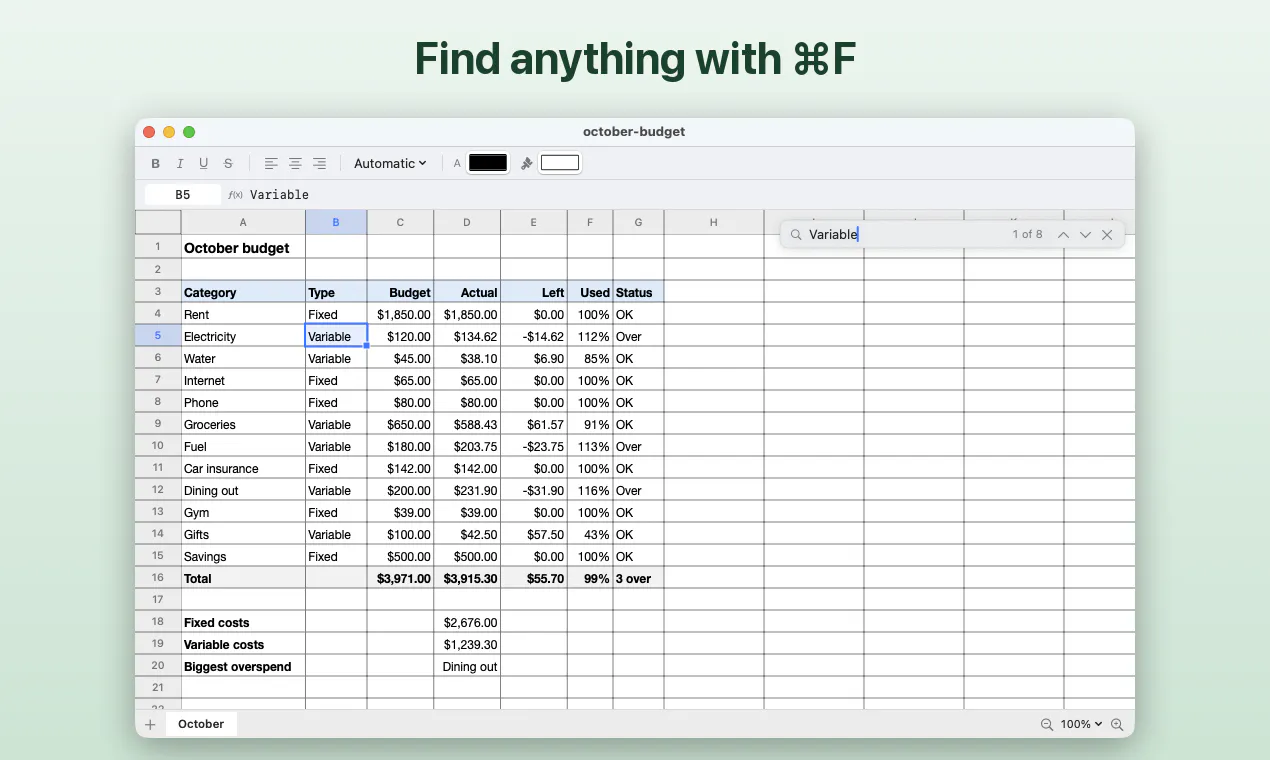
Task: Click the B5 cell reference box
Action: 183,195
